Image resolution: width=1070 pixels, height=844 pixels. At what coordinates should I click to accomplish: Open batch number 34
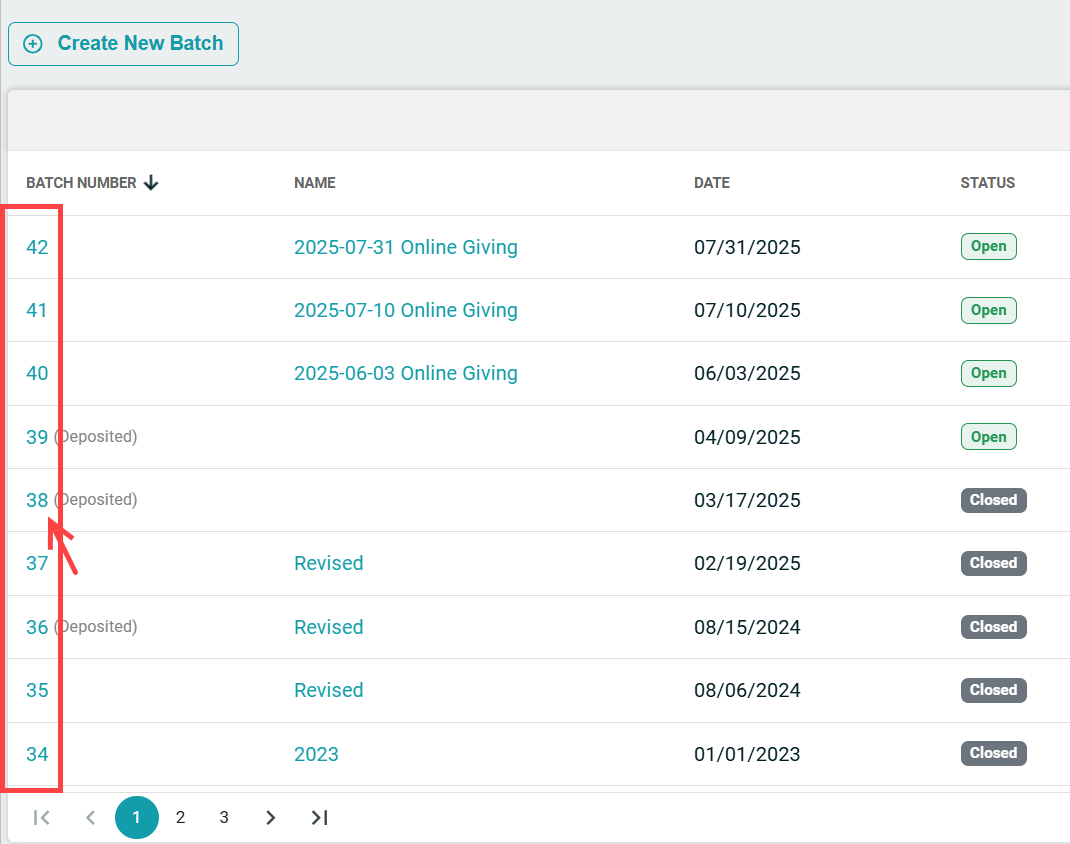(x=37, y=754)
